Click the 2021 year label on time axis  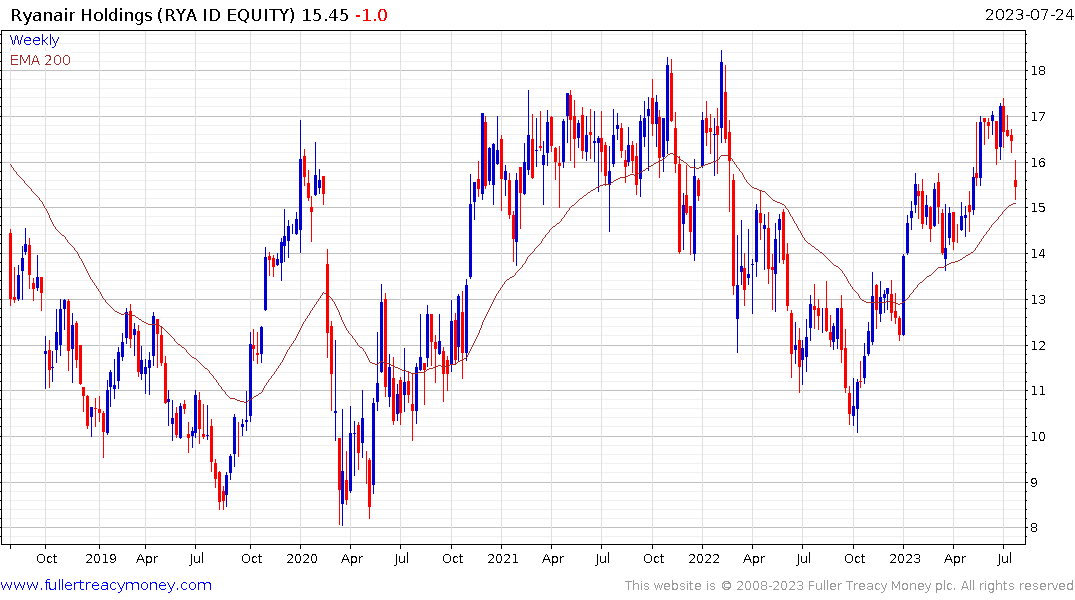503,558
